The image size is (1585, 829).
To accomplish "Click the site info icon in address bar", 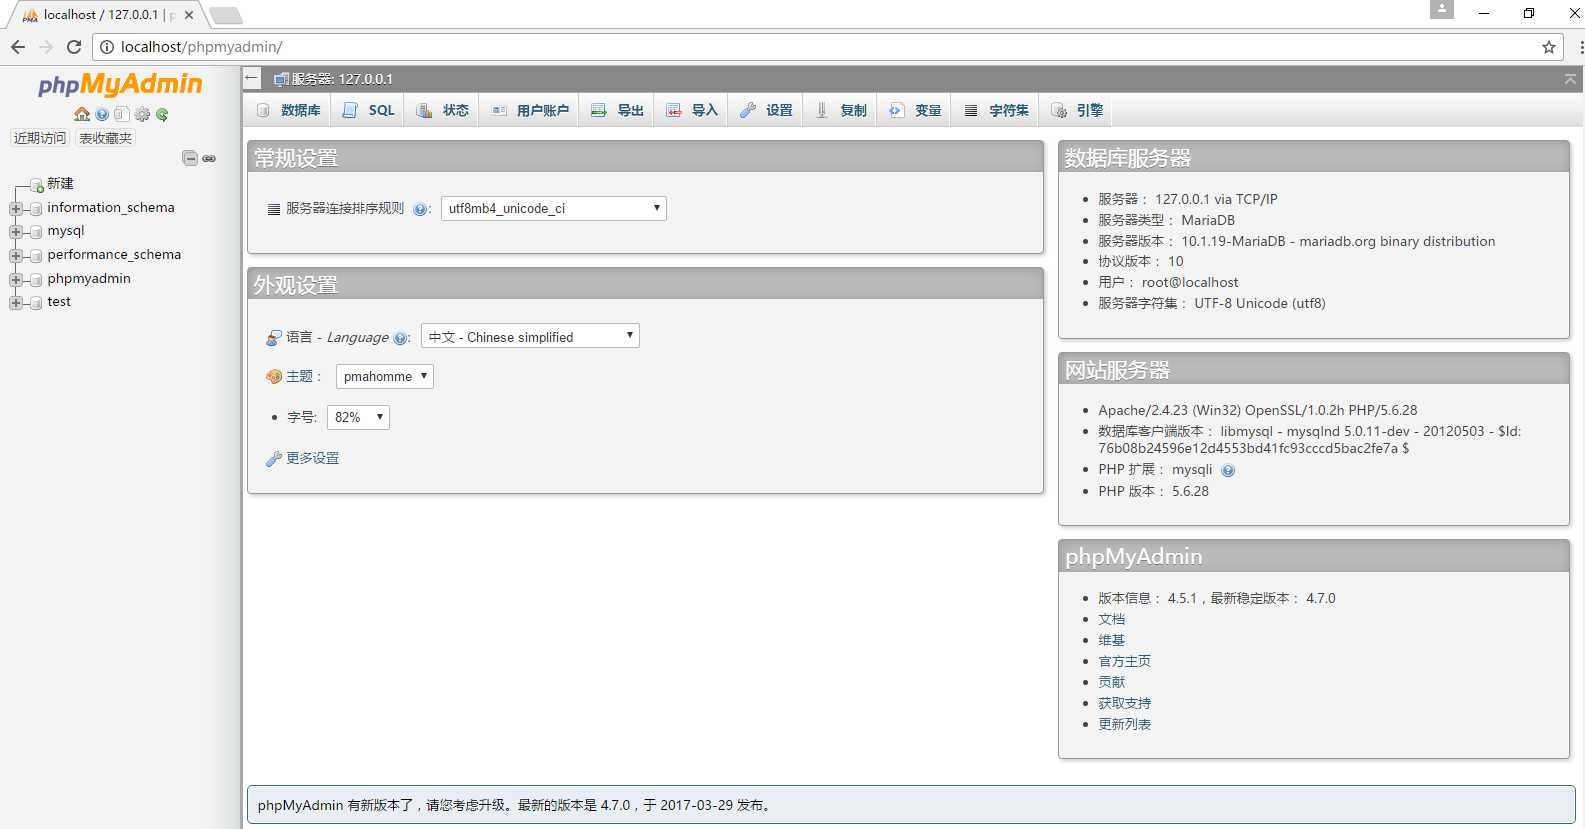I will coord(107,47).
